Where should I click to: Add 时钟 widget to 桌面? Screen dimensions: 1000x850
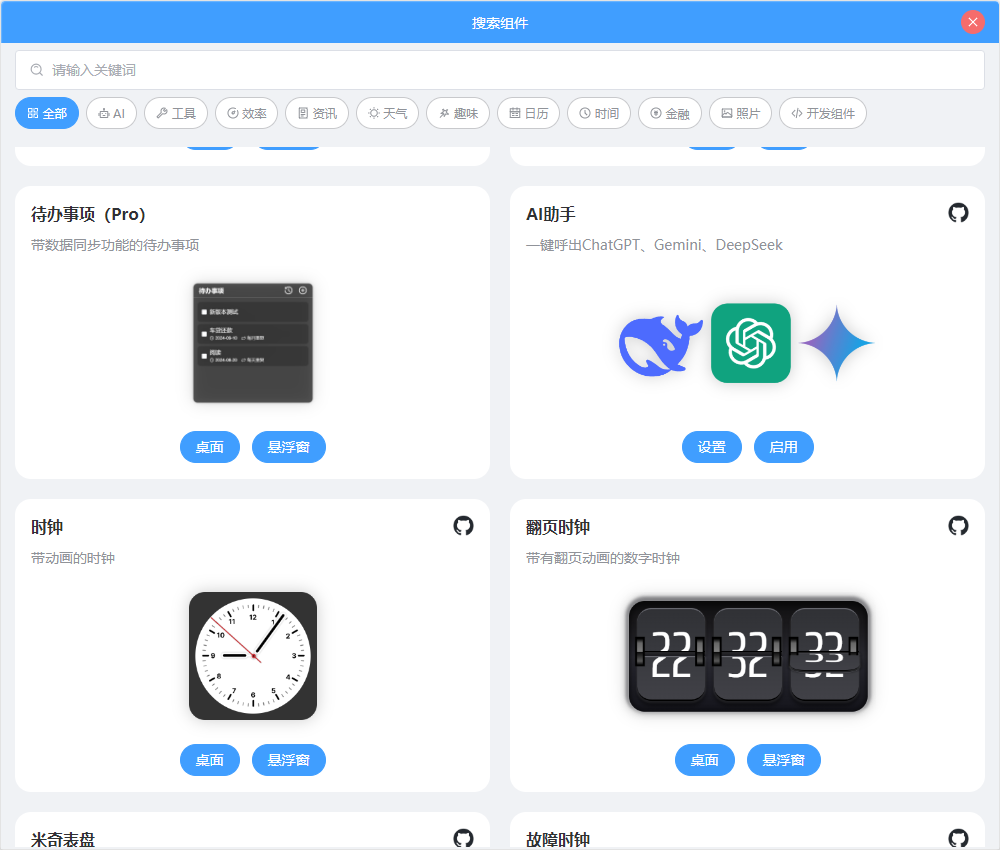[x=210, y=760]
